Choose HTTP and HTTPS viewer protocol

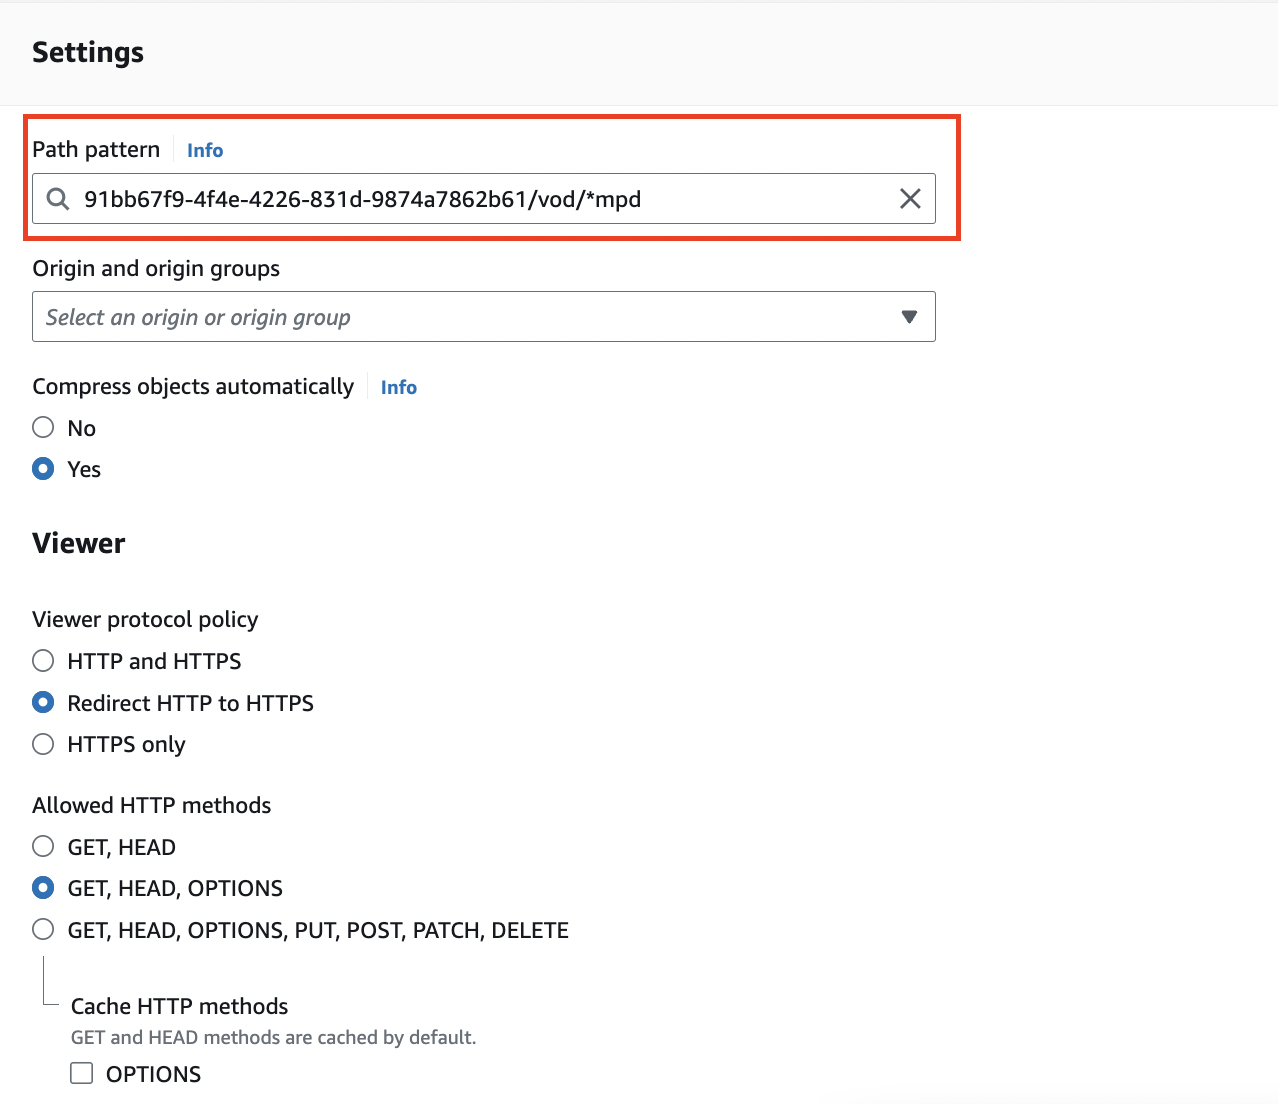tap(43, 661)
